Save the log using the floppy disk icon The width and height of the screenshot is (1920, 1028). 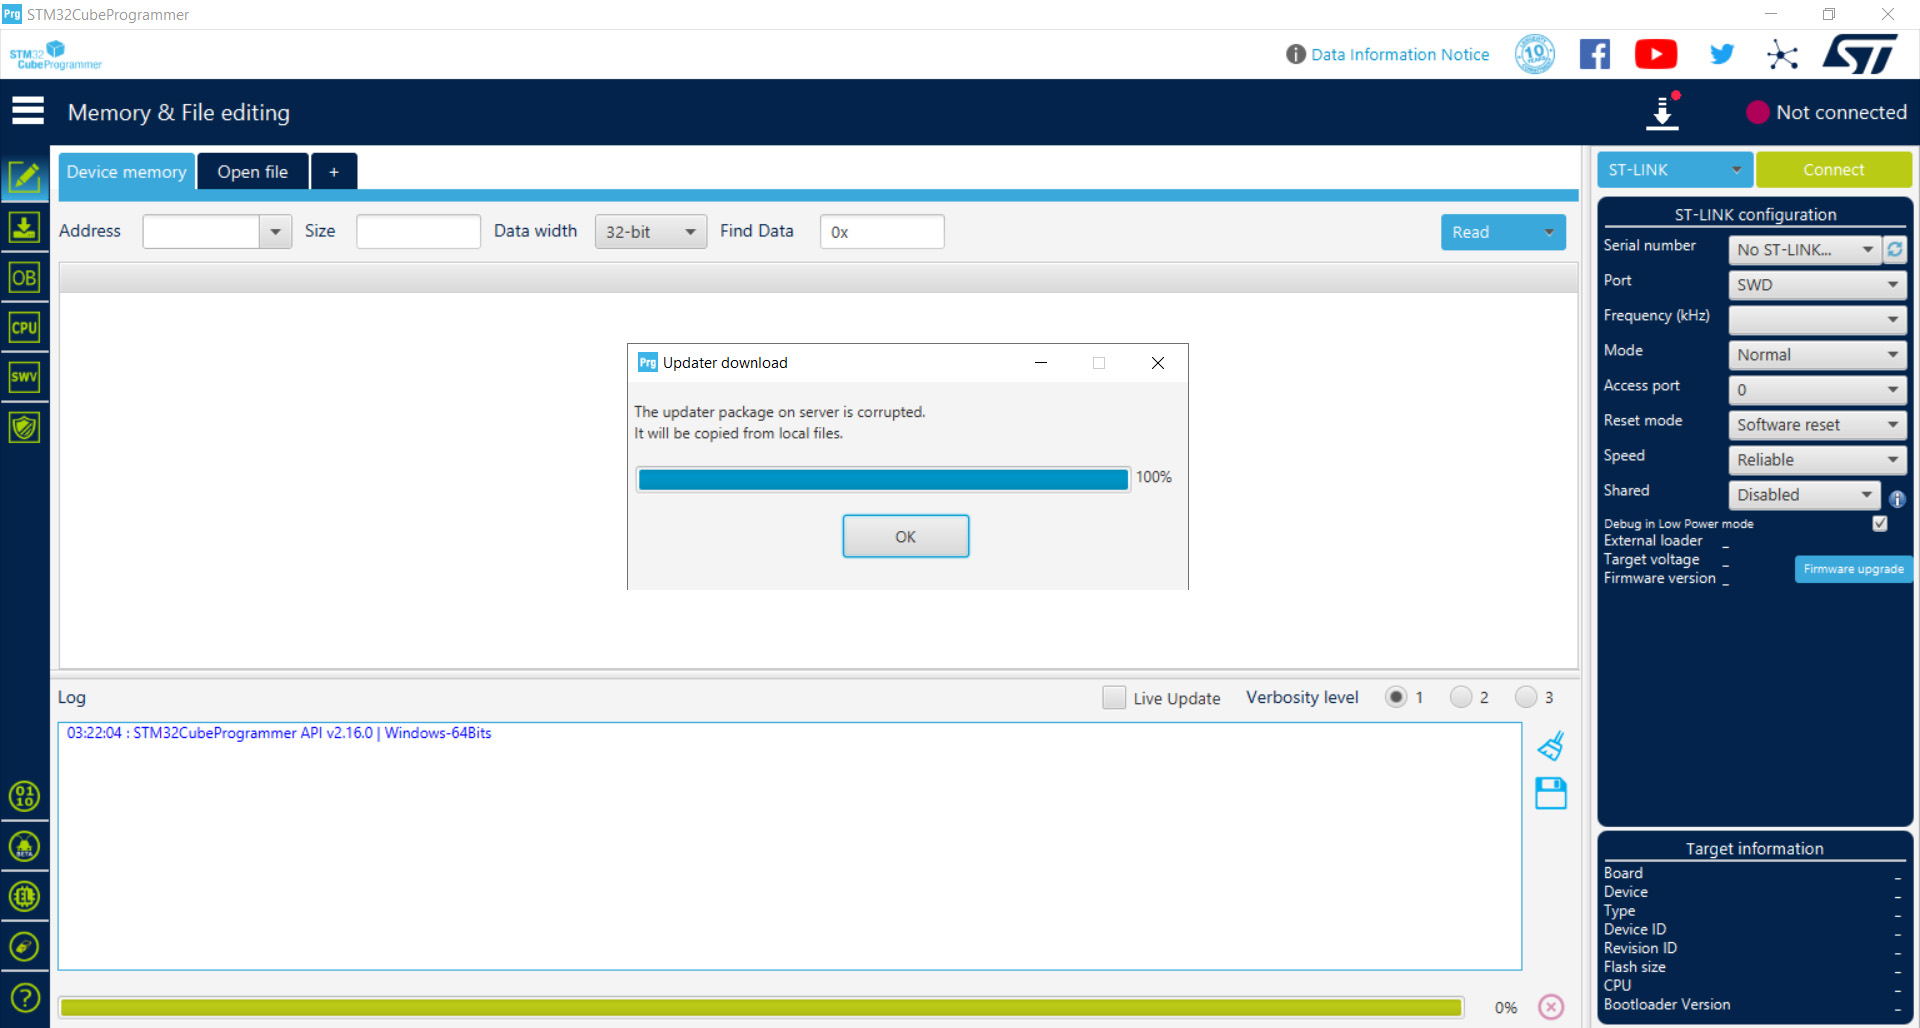pos(1551,793)
